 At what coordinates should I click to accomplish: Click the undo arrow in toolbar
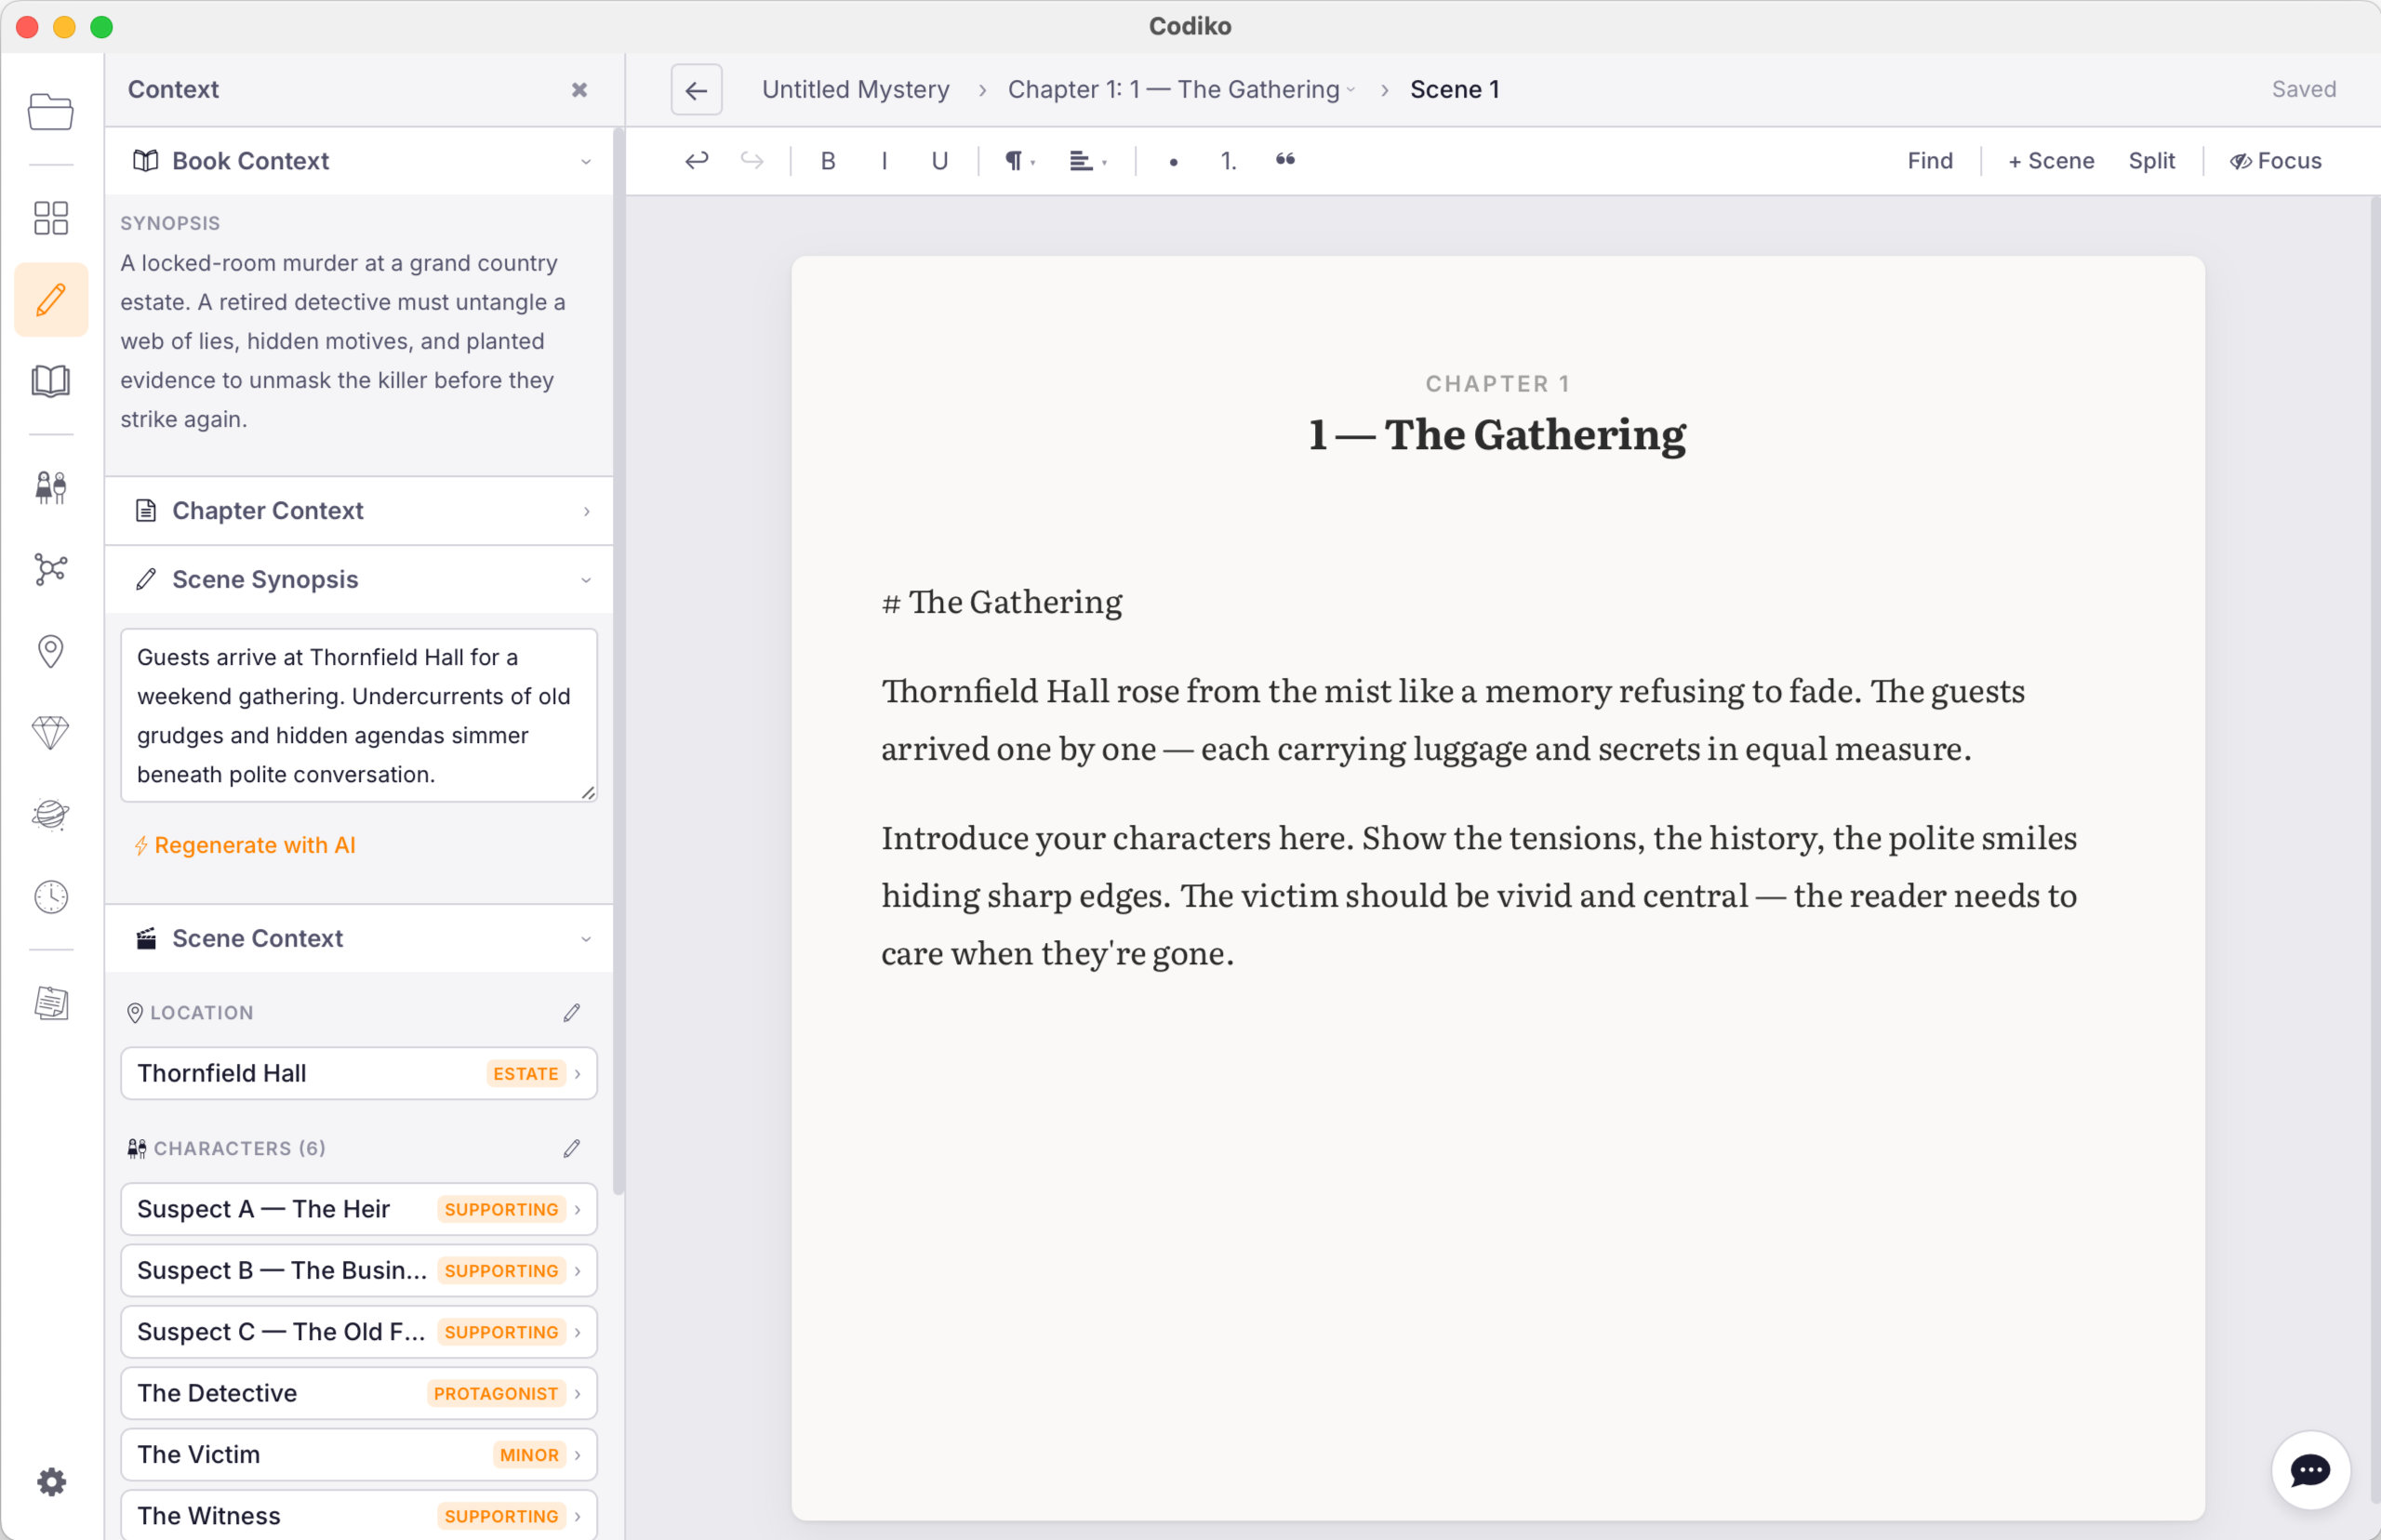696,160
